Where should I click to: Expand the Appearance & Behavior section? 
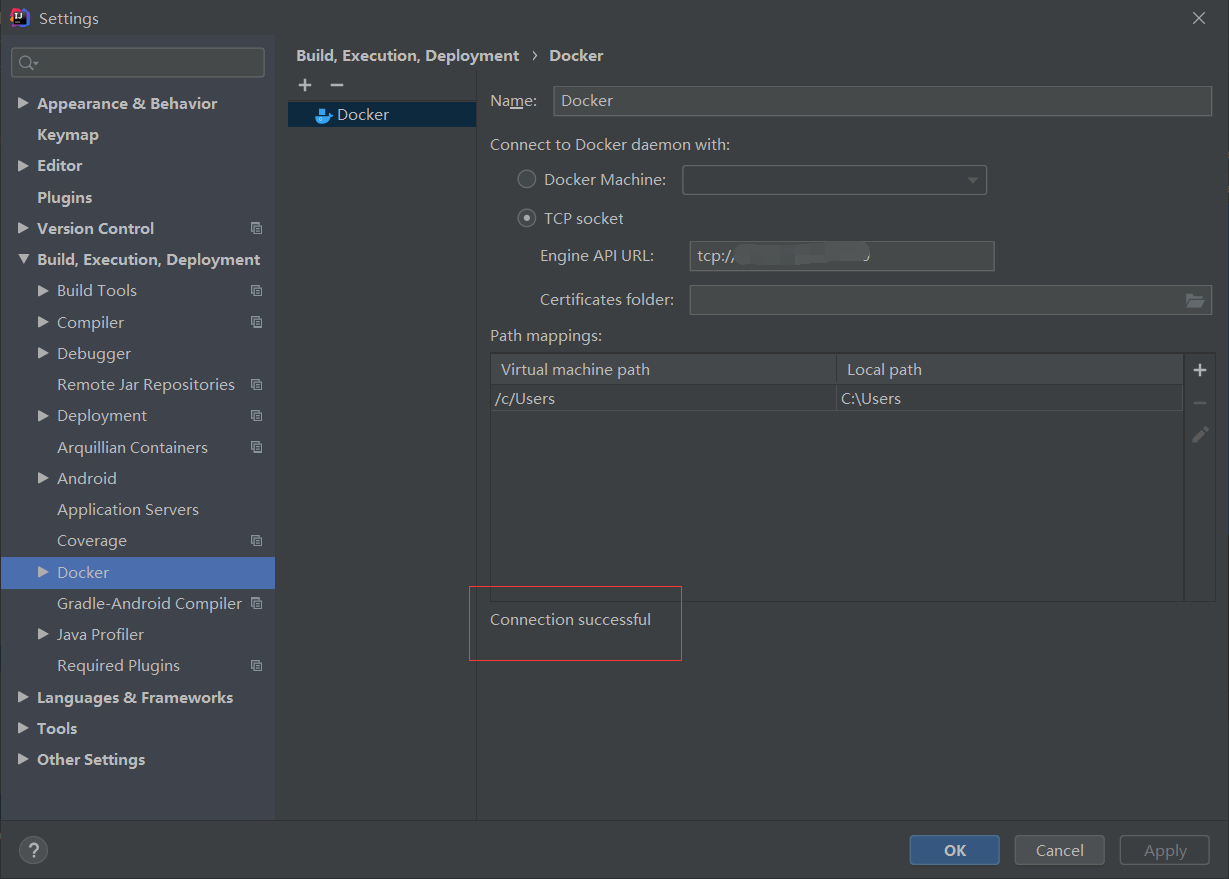click(x=24, y=103)
